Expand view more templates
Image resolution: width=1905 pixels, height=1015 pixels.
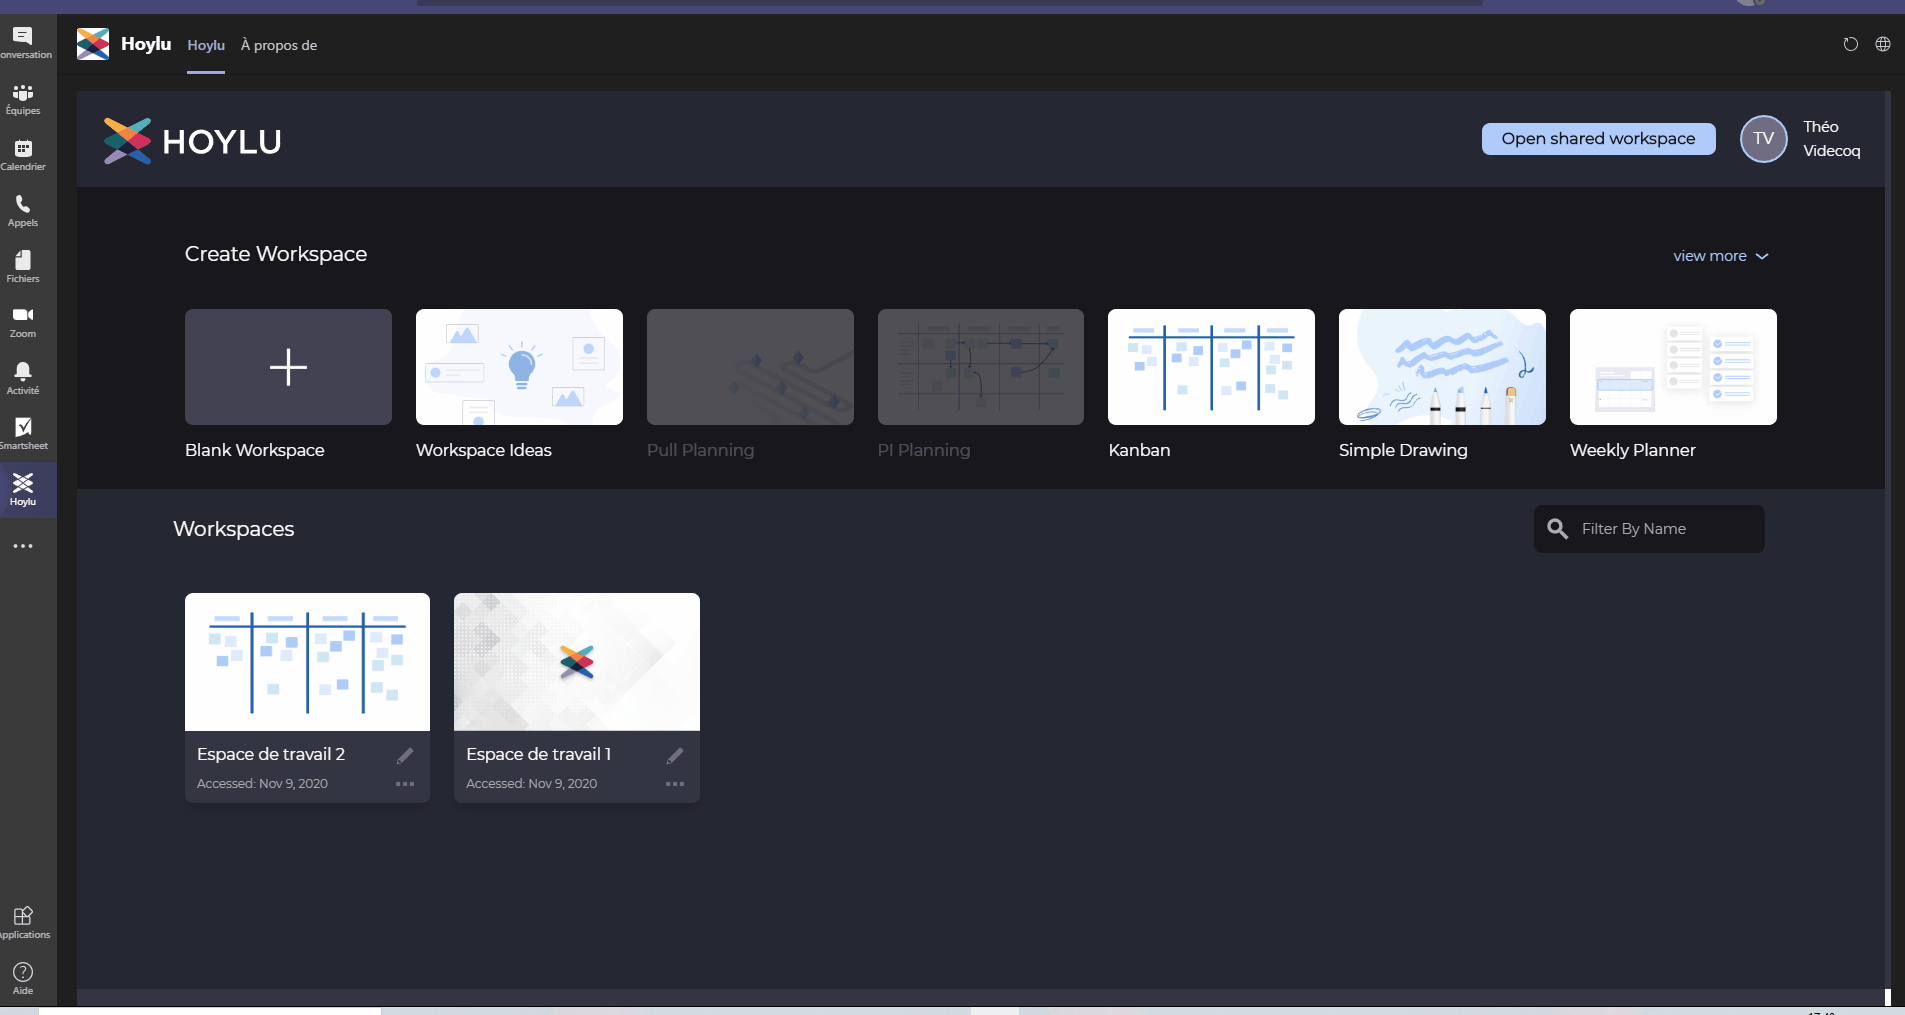(1720, 256)
